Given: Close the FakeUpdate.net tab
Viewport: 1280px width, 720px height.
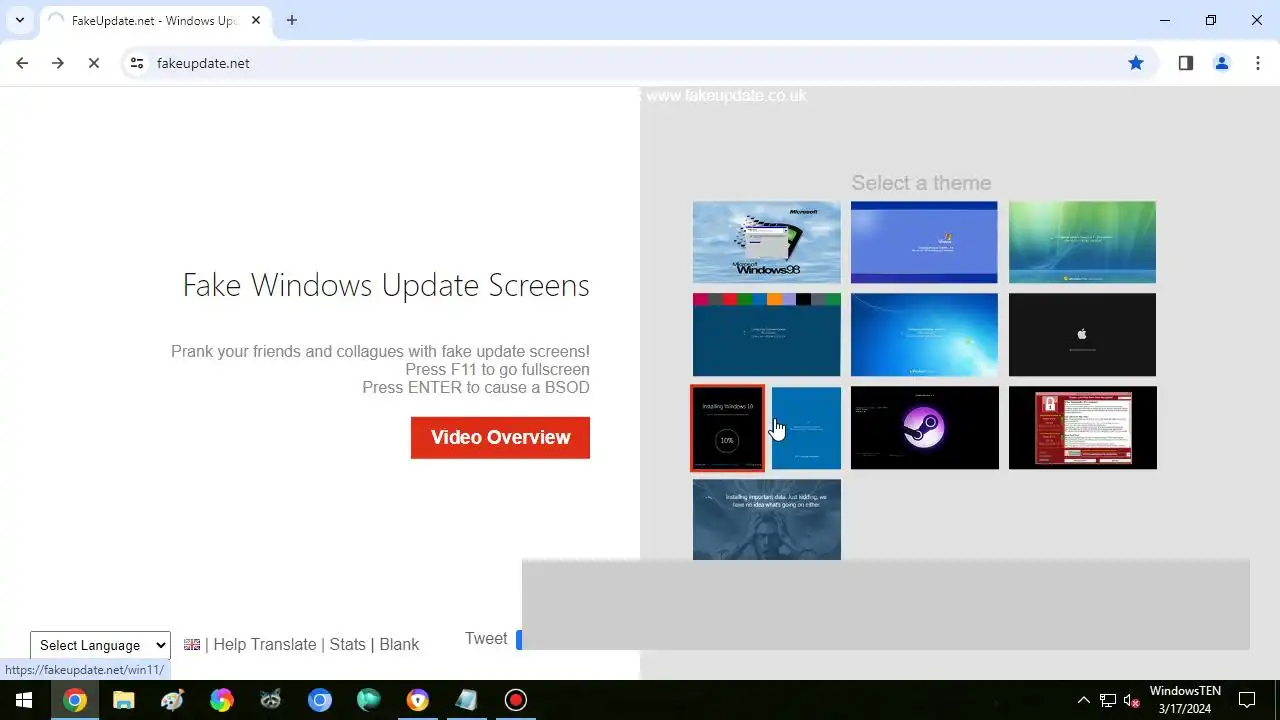Looking at the screenshot, I should (x=257, y=20).
